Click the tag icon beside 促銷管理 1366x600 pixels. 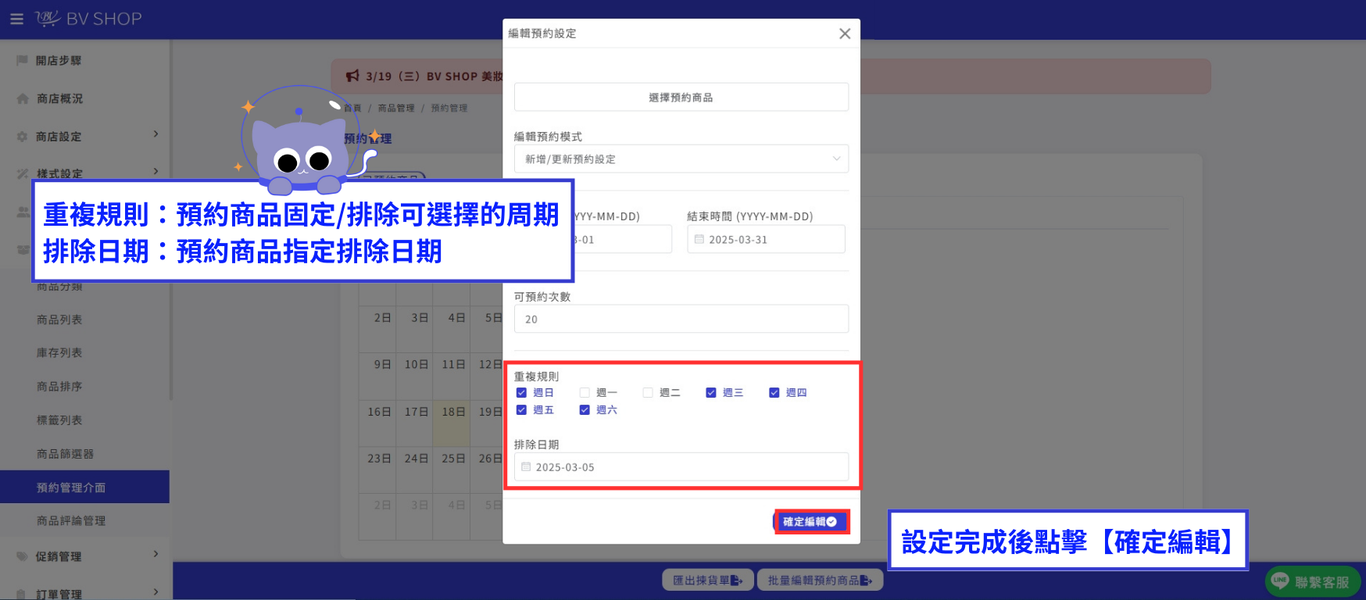[22, 556]
